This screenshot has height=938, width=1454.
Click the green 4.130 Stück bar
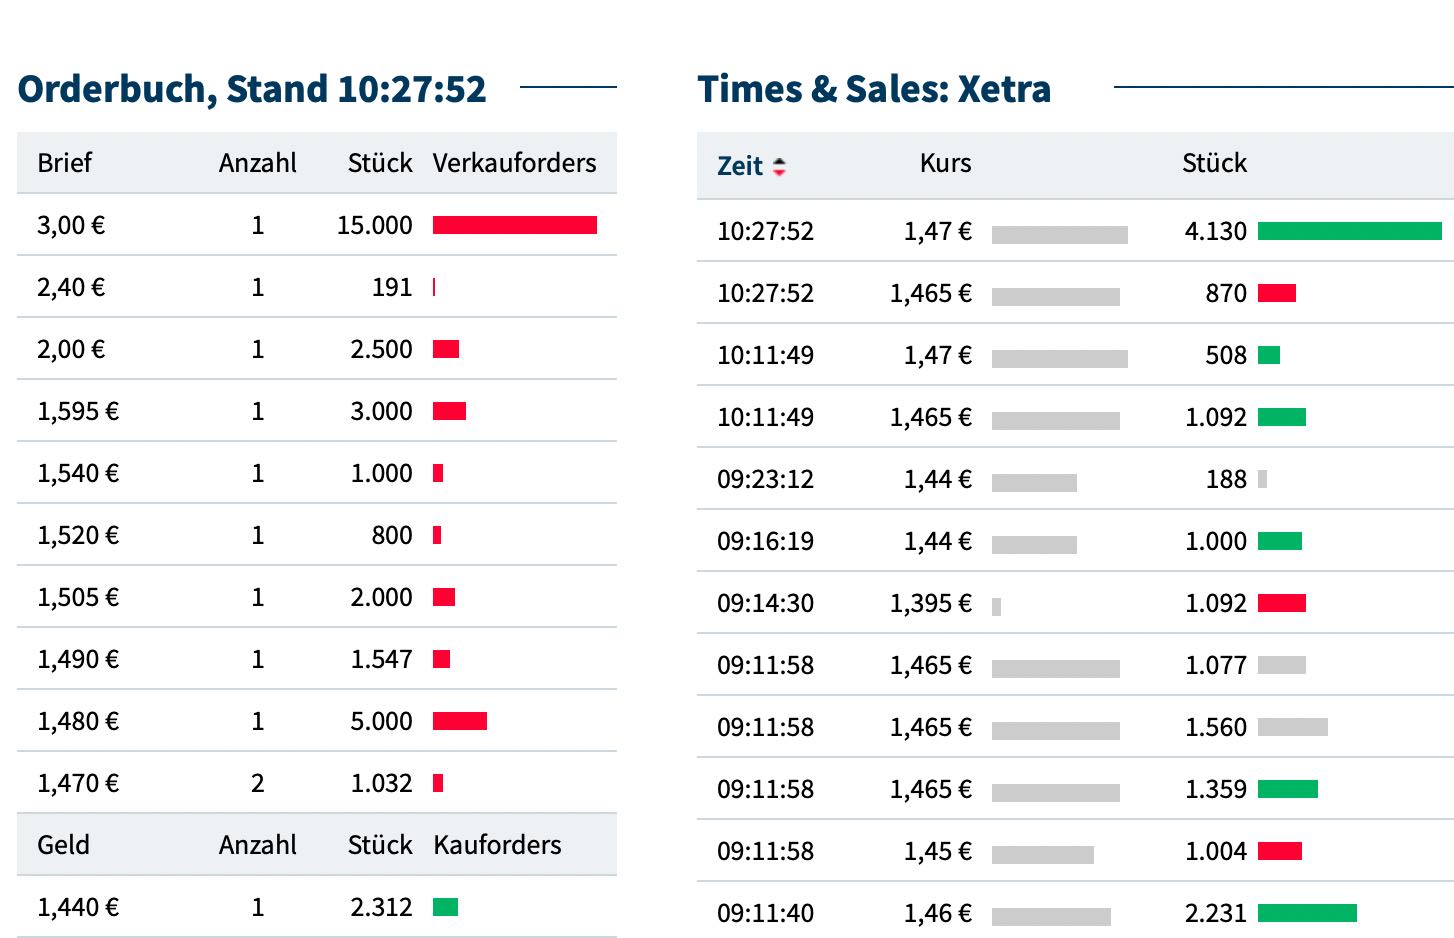(1348, 231)
